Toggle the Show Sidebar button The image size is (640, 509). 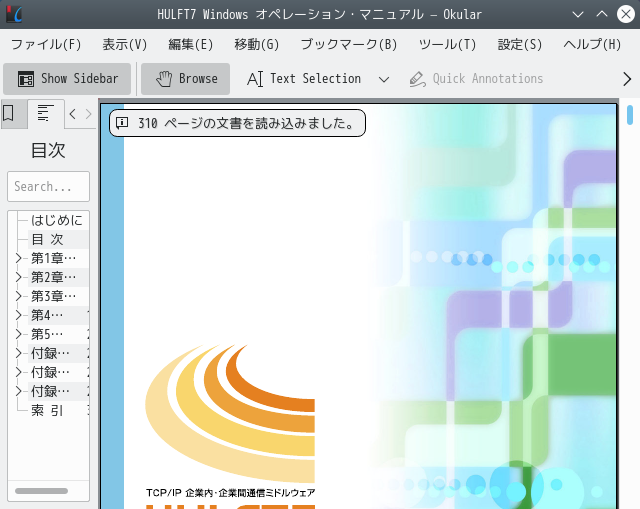[67, 79]
